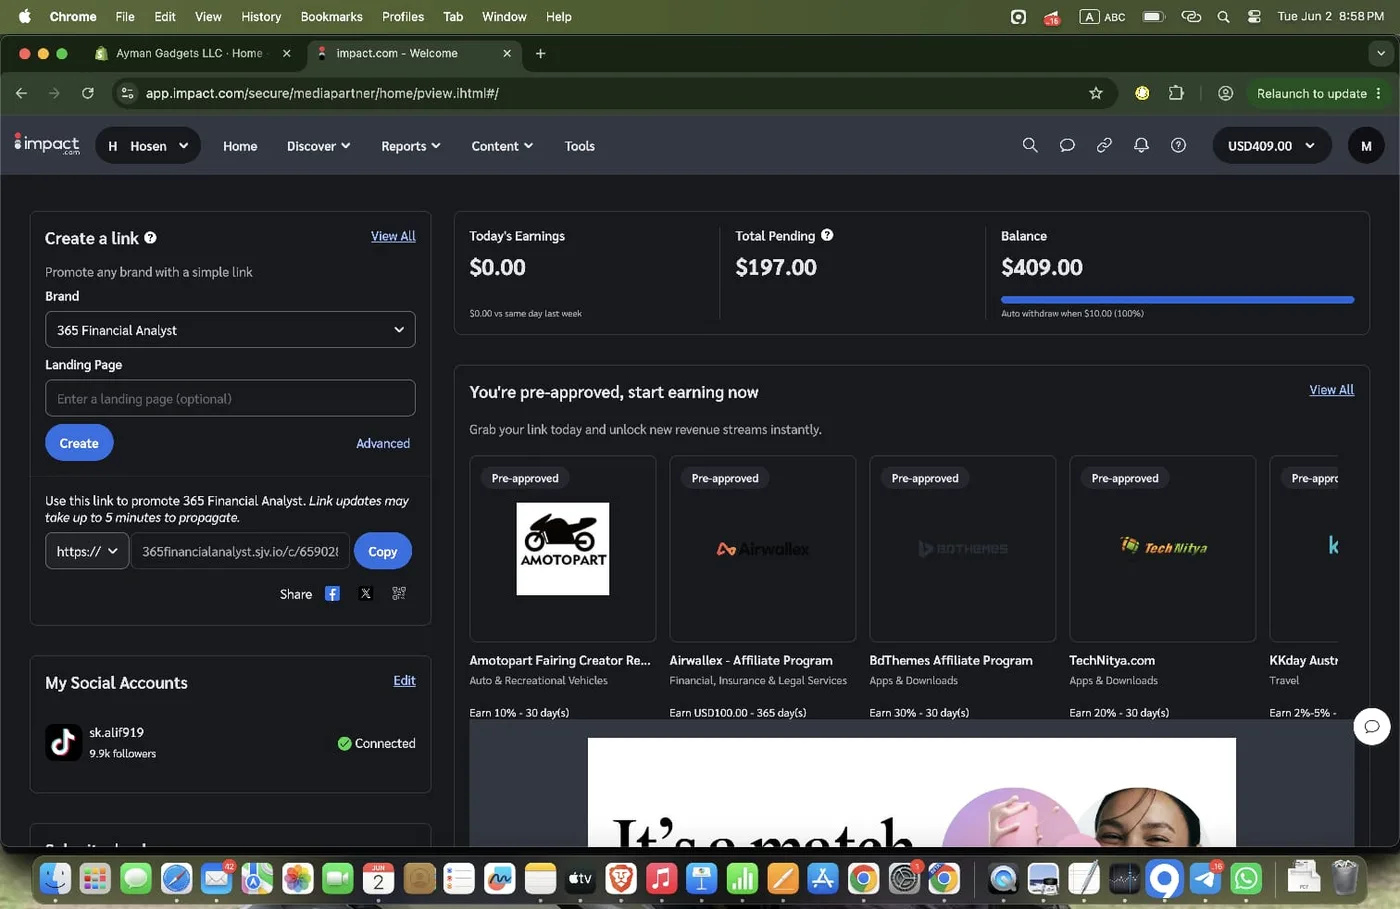Open Telegram in the Dock

click(x=1205, y=878)
